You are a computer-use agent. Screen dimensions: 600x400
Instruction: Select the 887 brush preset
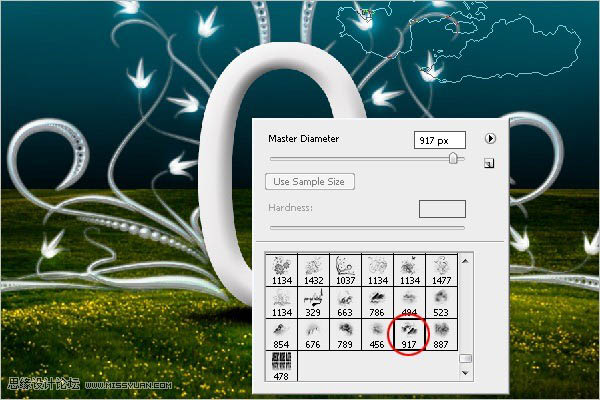click(442, 334)
